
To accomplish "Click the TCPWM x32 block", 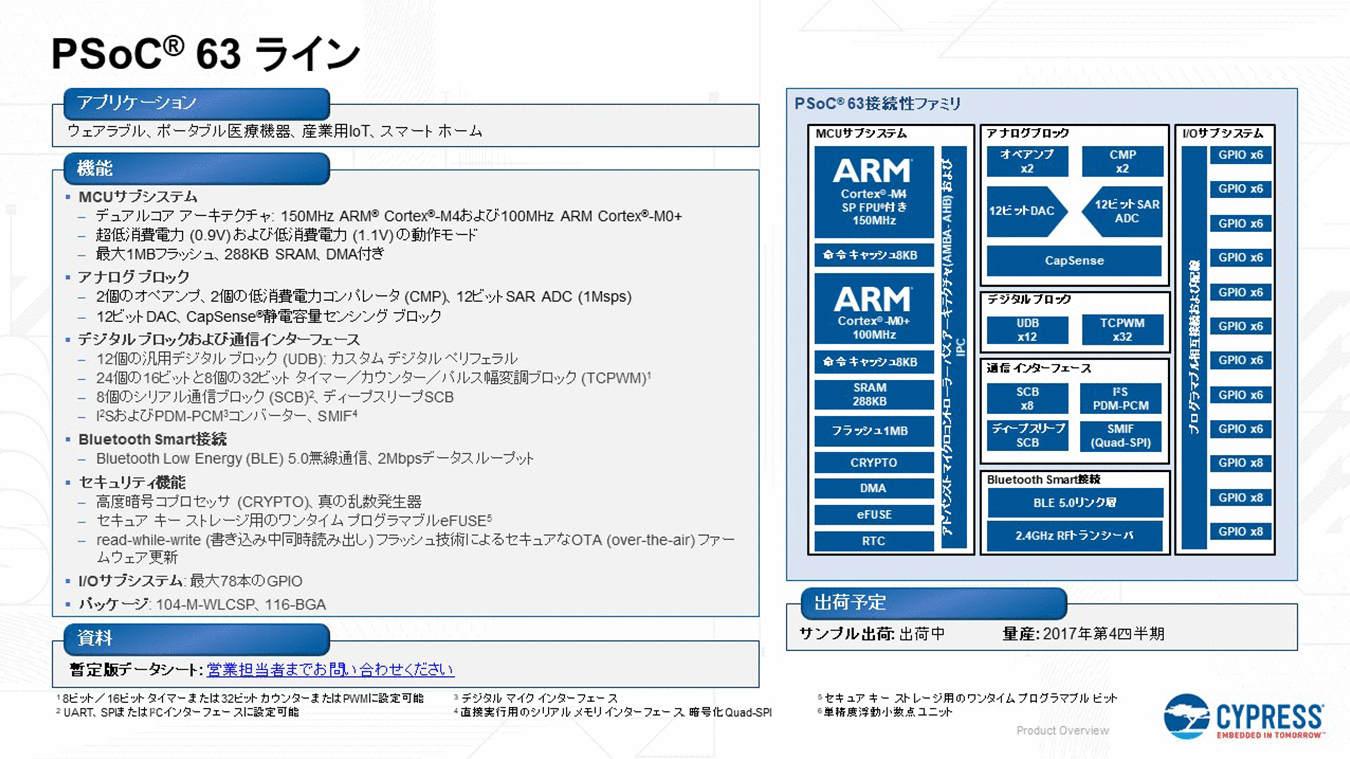I will click(x=1122, y=330).
